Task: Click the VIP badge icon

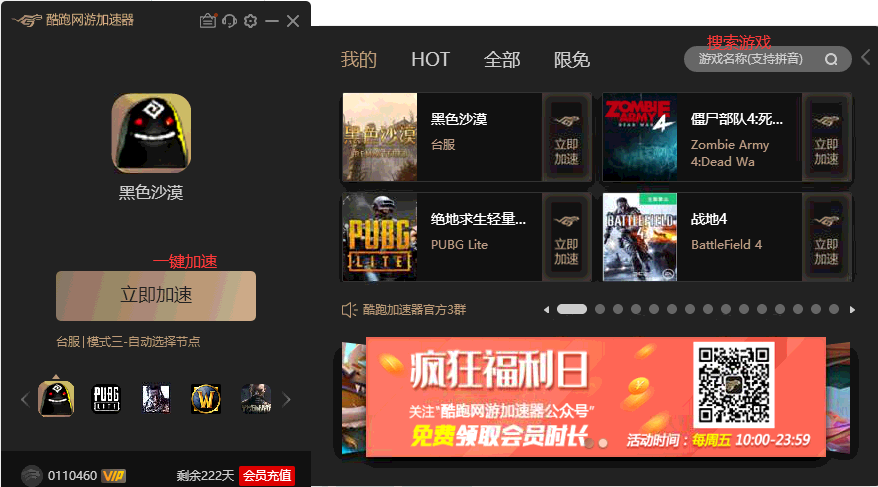Action: (x=114, y=476)
